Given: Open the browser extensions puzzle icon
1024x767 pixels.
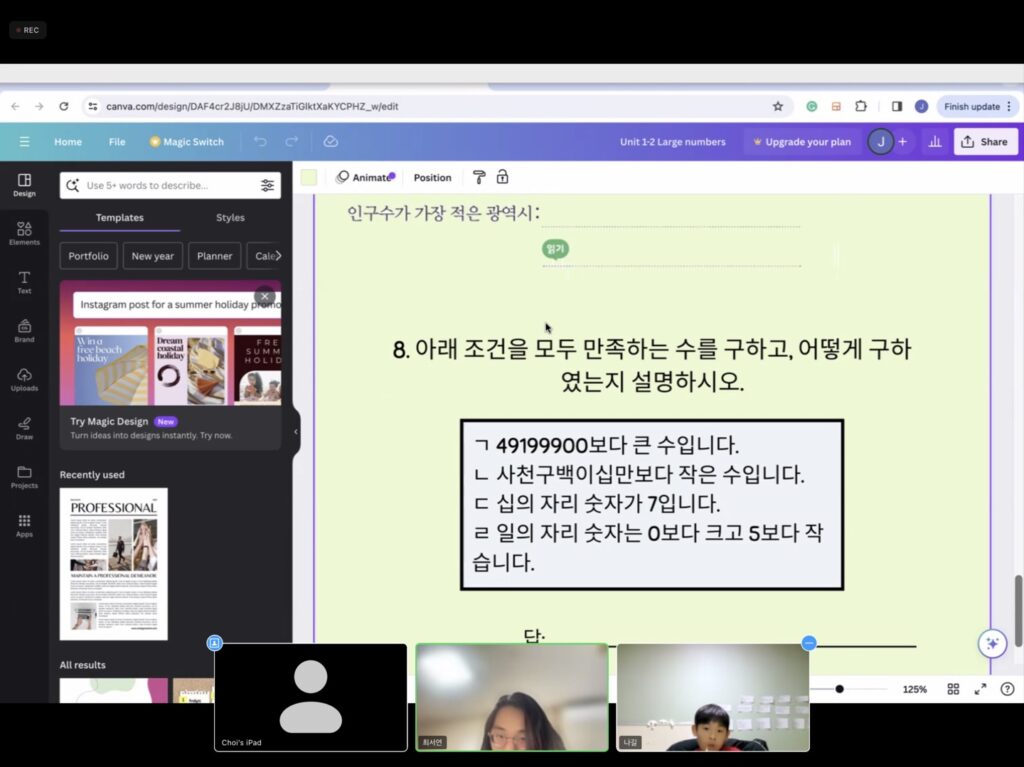Looking at the screenshot, I should pyautogui.click(x=861, y=106).
